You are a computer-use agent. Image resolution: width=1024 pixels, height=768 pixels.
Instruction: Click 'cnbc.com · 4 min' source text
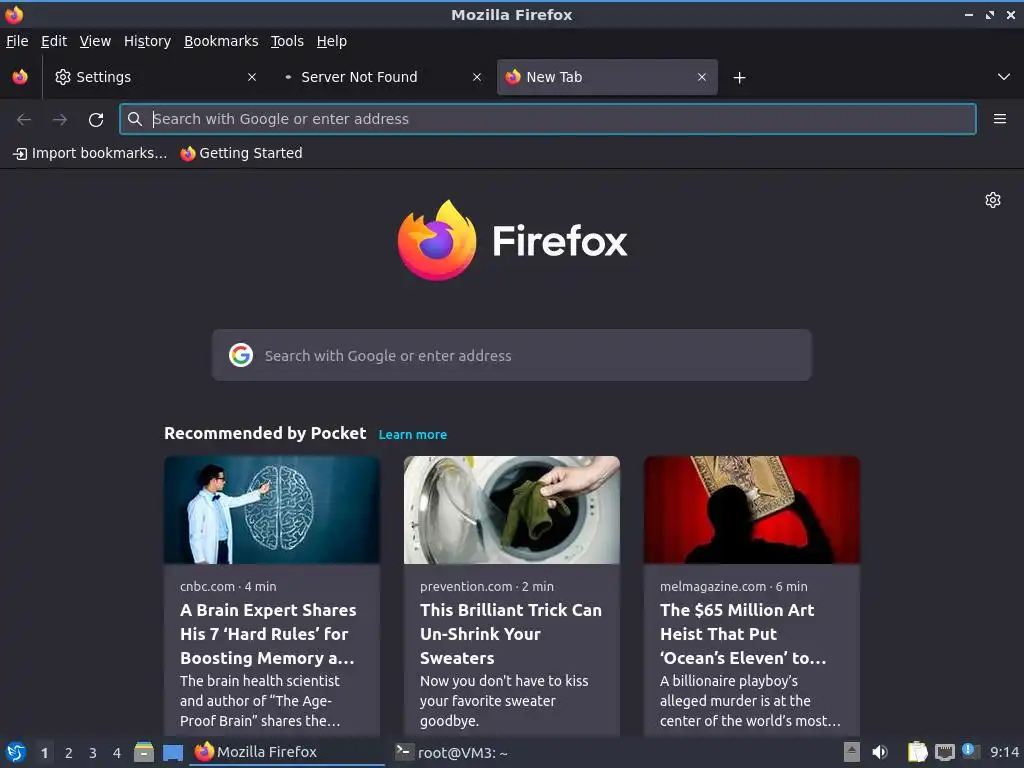(228, 586)
